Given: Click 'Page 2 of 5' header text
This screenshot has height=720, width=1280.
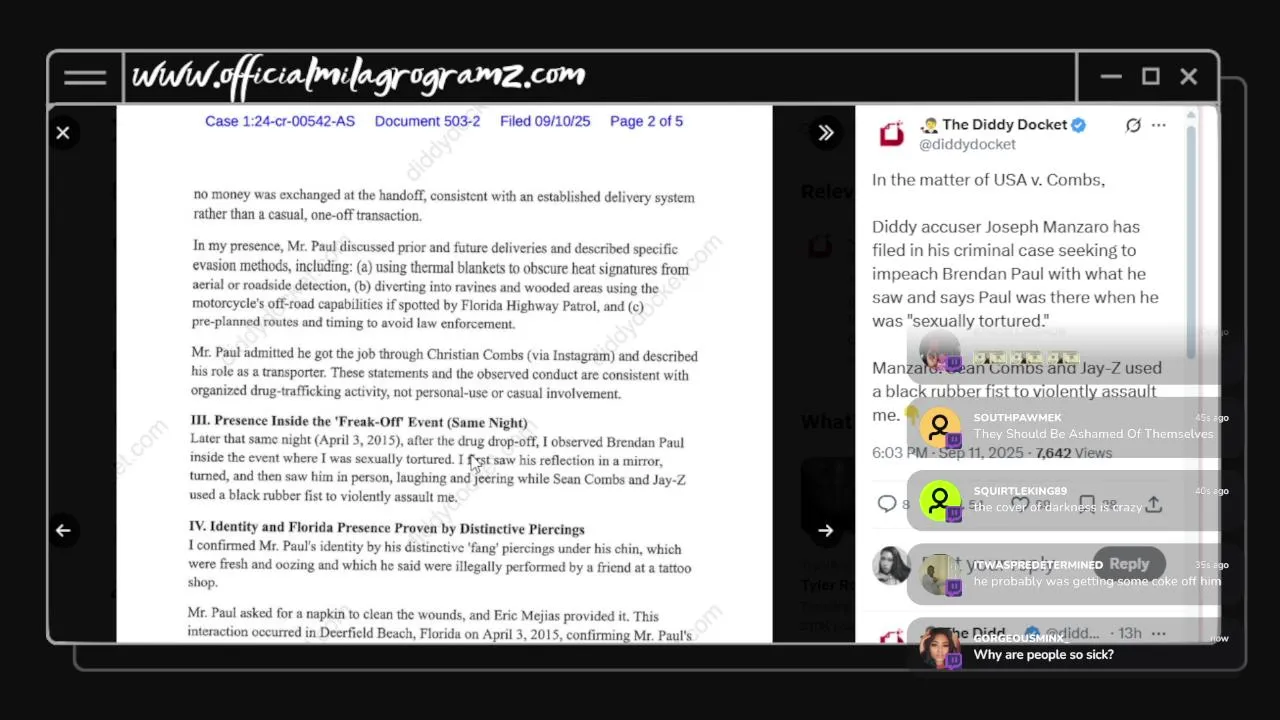Looking at the screenshot, I should click(646, 121).
